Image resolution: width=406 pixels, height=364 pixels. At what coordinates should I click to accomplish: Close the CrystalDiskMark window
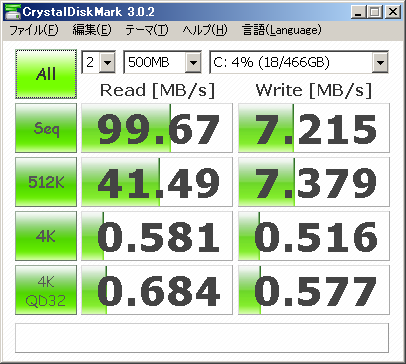pyautogui.click(x=393, y=12)
